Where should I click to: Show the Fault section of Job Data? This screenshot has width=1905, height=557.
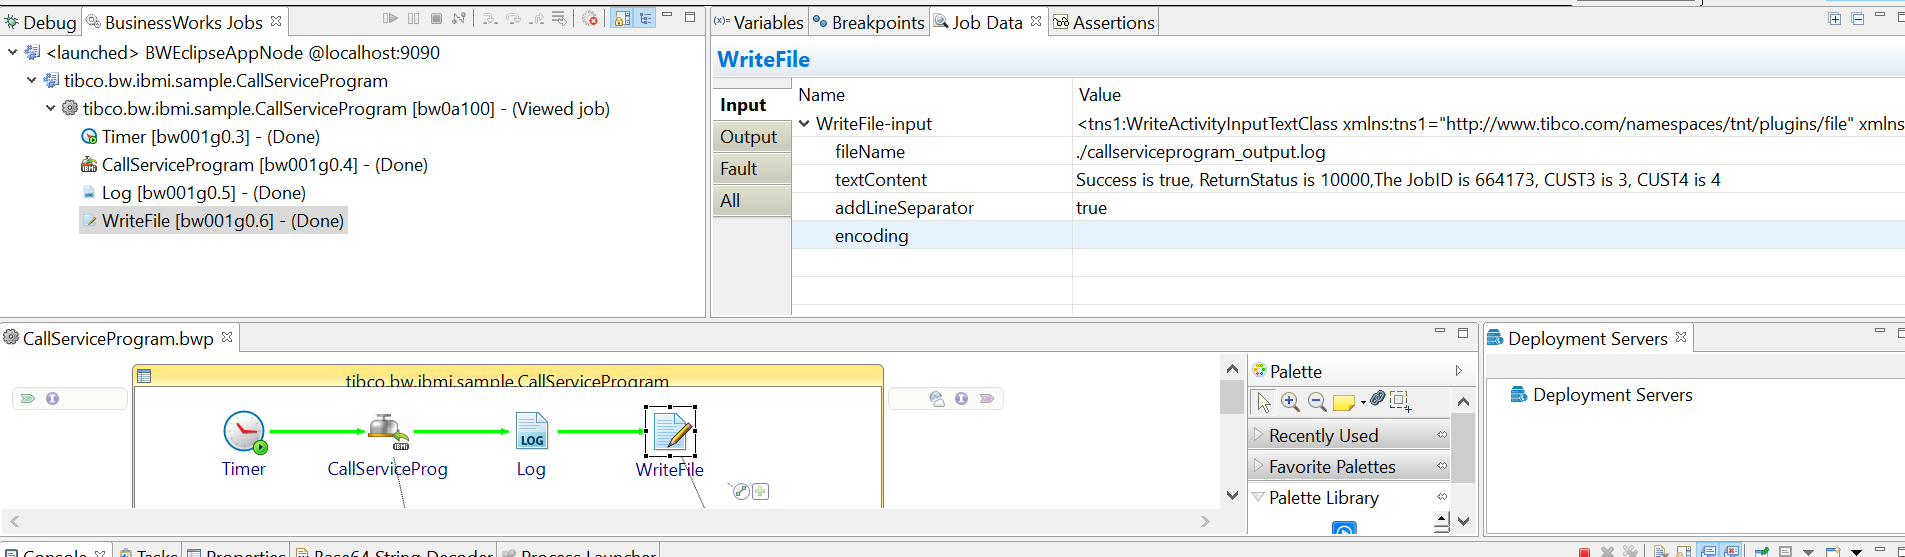coord(739,169)
